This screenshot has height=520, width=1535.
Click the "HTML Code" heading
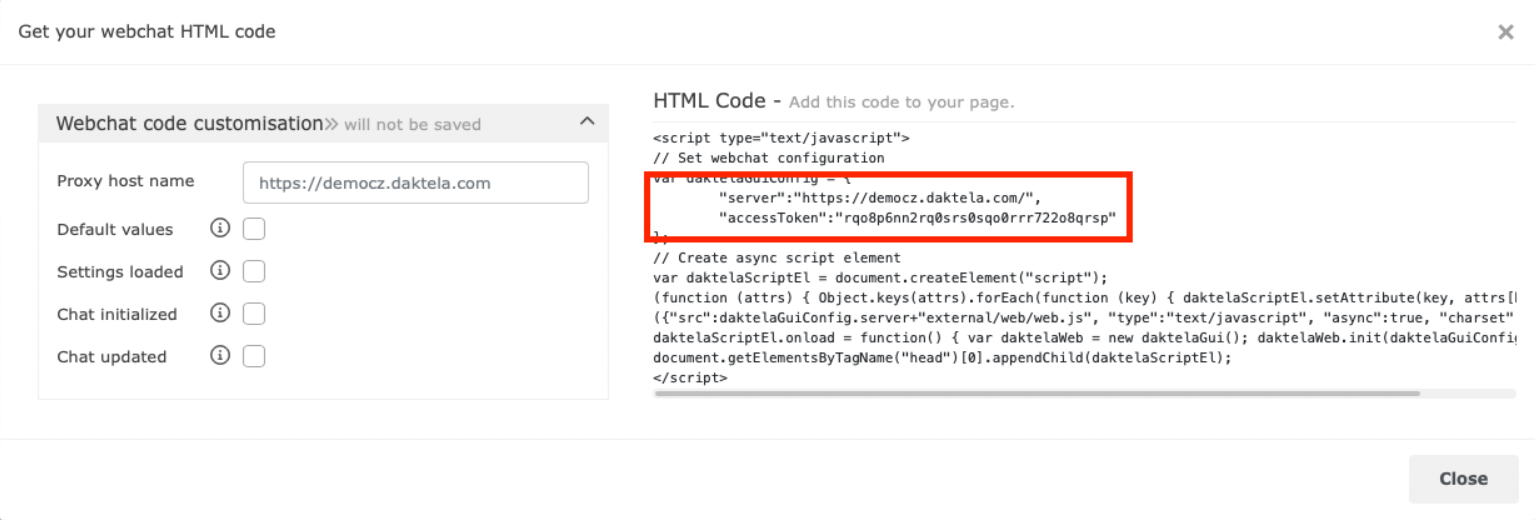point(710,101)
